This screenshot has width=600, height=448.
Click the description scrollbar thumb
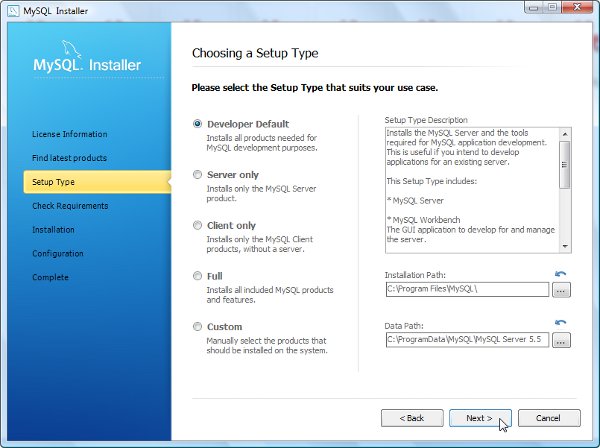565,165
